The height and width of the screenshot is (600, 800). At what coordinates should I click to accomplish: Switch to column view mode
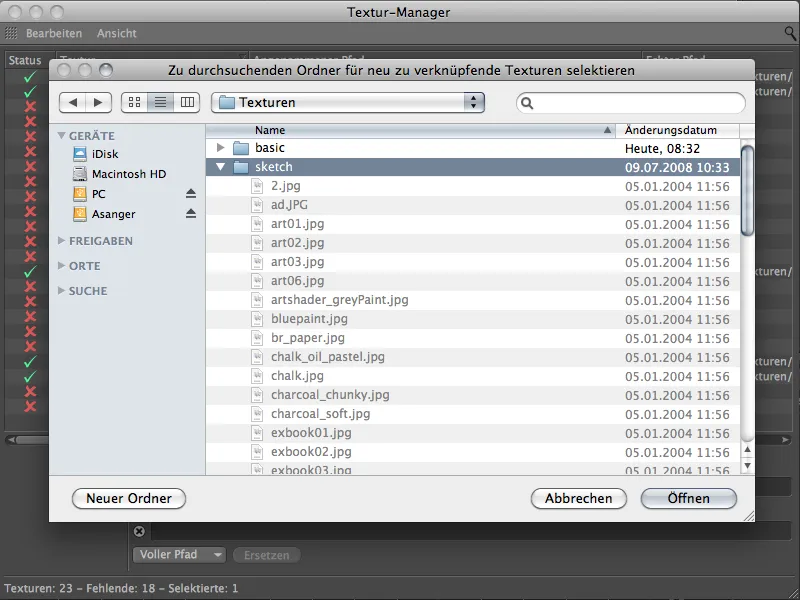pos(187,103)
